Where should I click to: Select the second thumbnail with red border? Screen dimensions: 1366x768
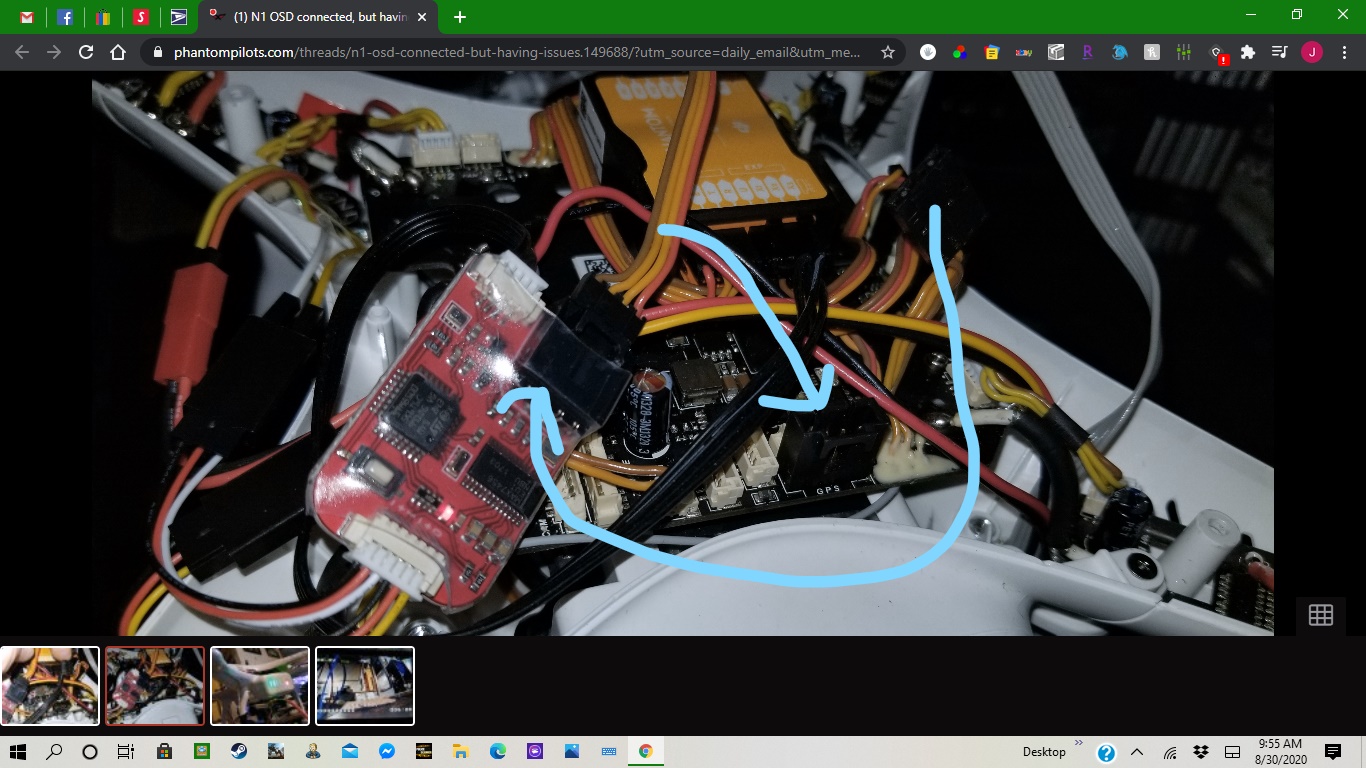click(155, 686)
